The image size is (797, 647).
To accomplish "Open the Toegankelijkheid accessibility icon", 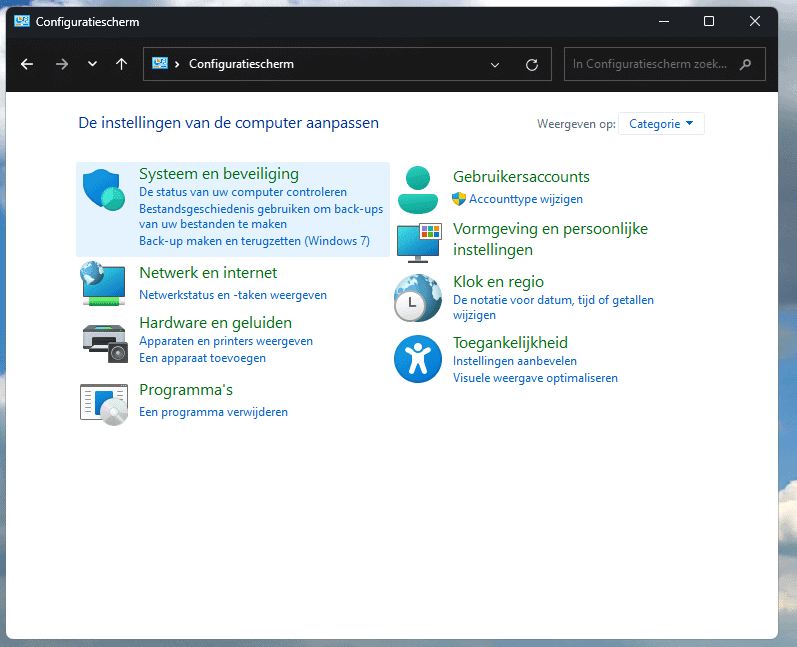I will point(417,359).
